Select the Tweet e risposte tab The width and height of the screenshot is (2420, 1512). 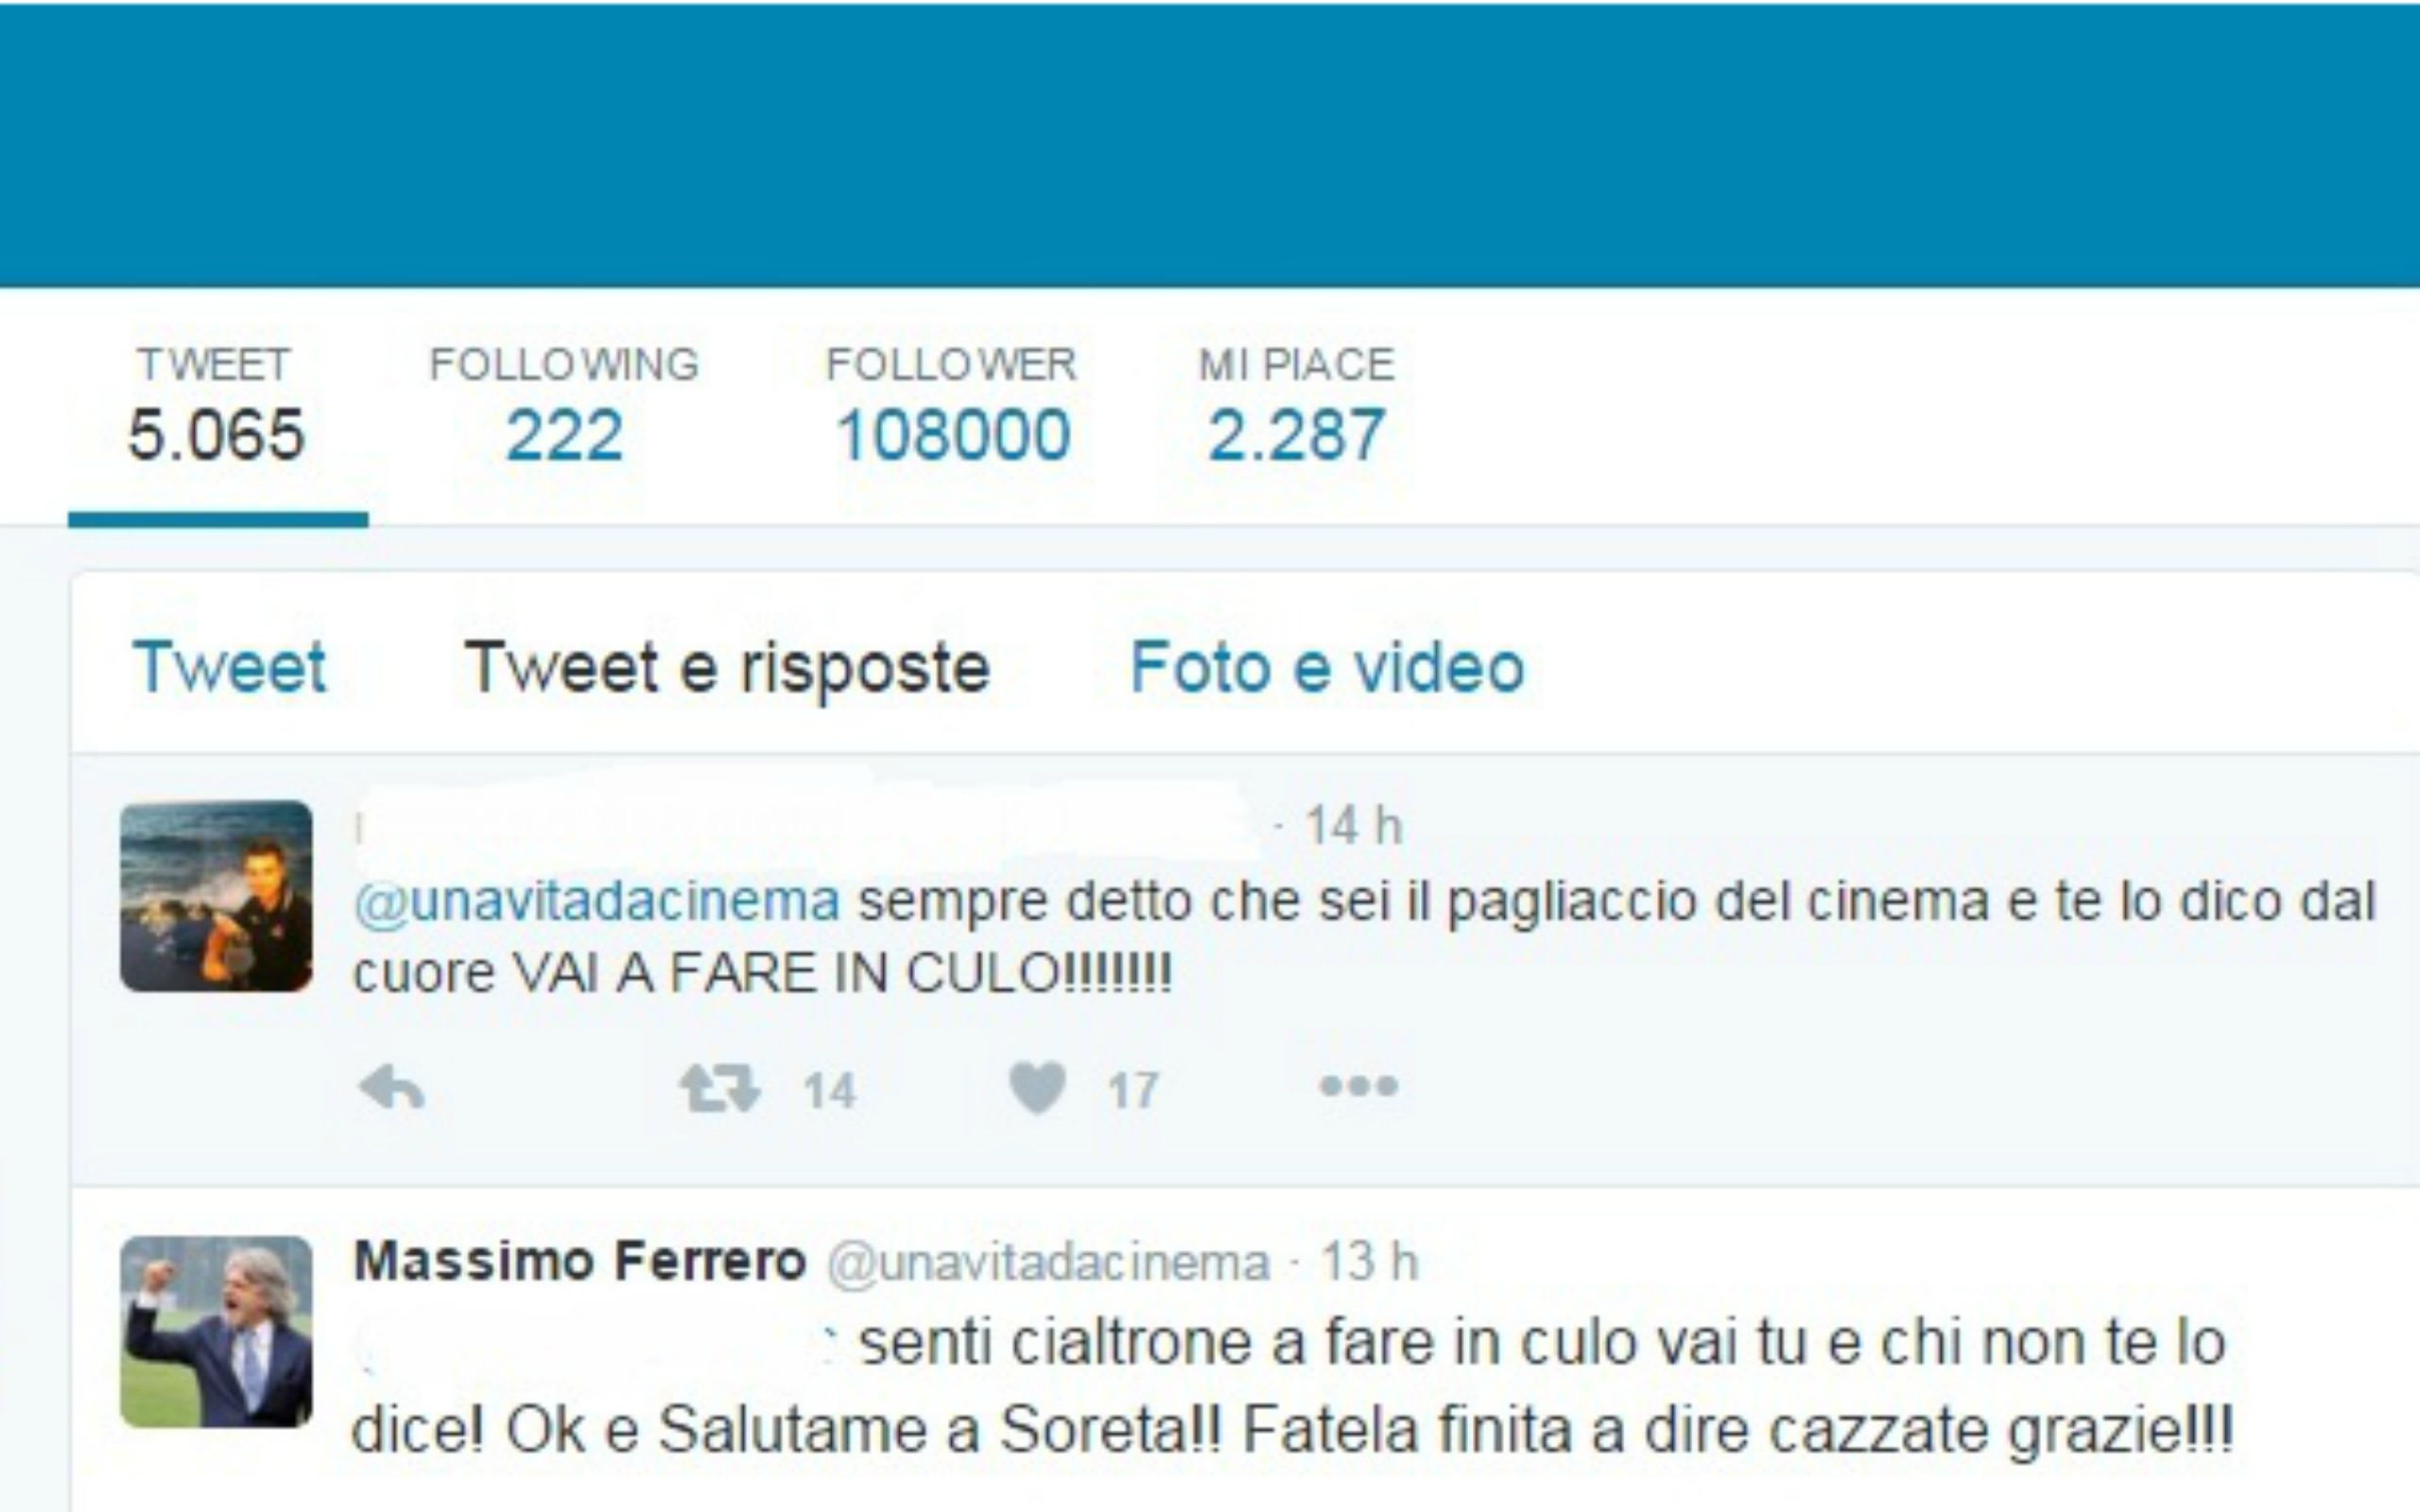click(x=727, y=669)
